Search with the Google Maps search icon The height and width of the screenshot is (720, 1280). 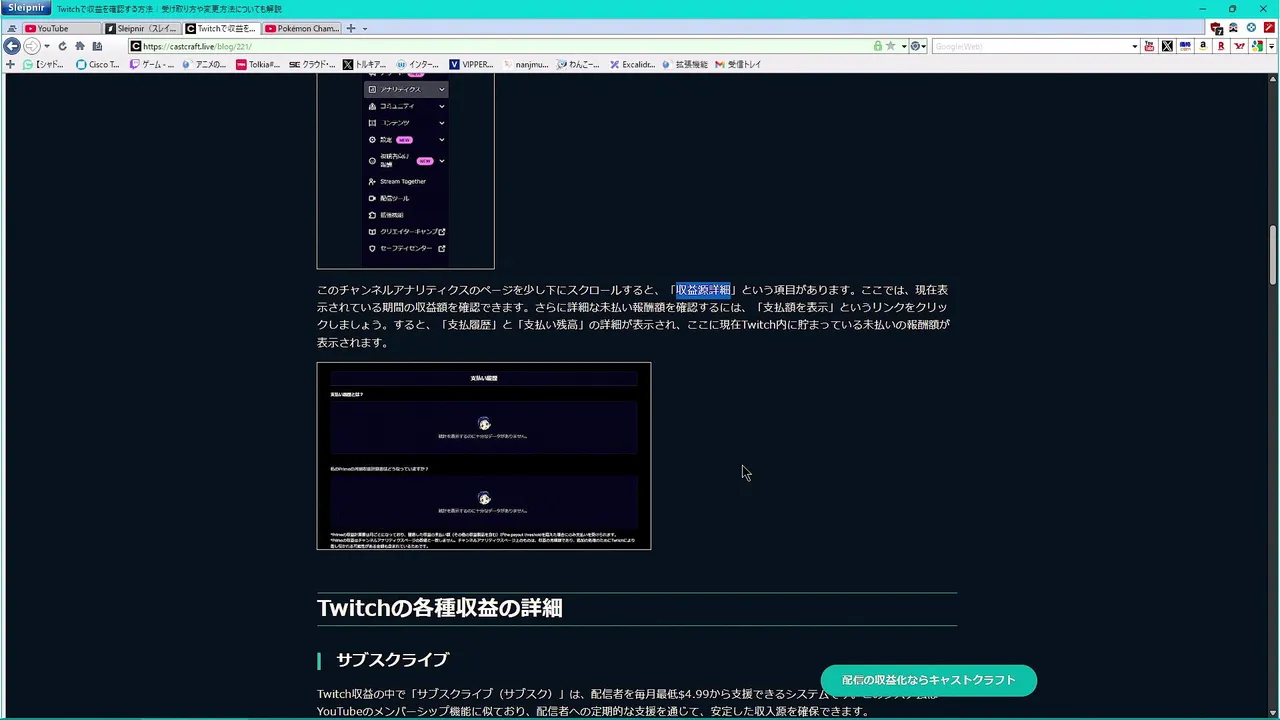tap(1257, 46)
